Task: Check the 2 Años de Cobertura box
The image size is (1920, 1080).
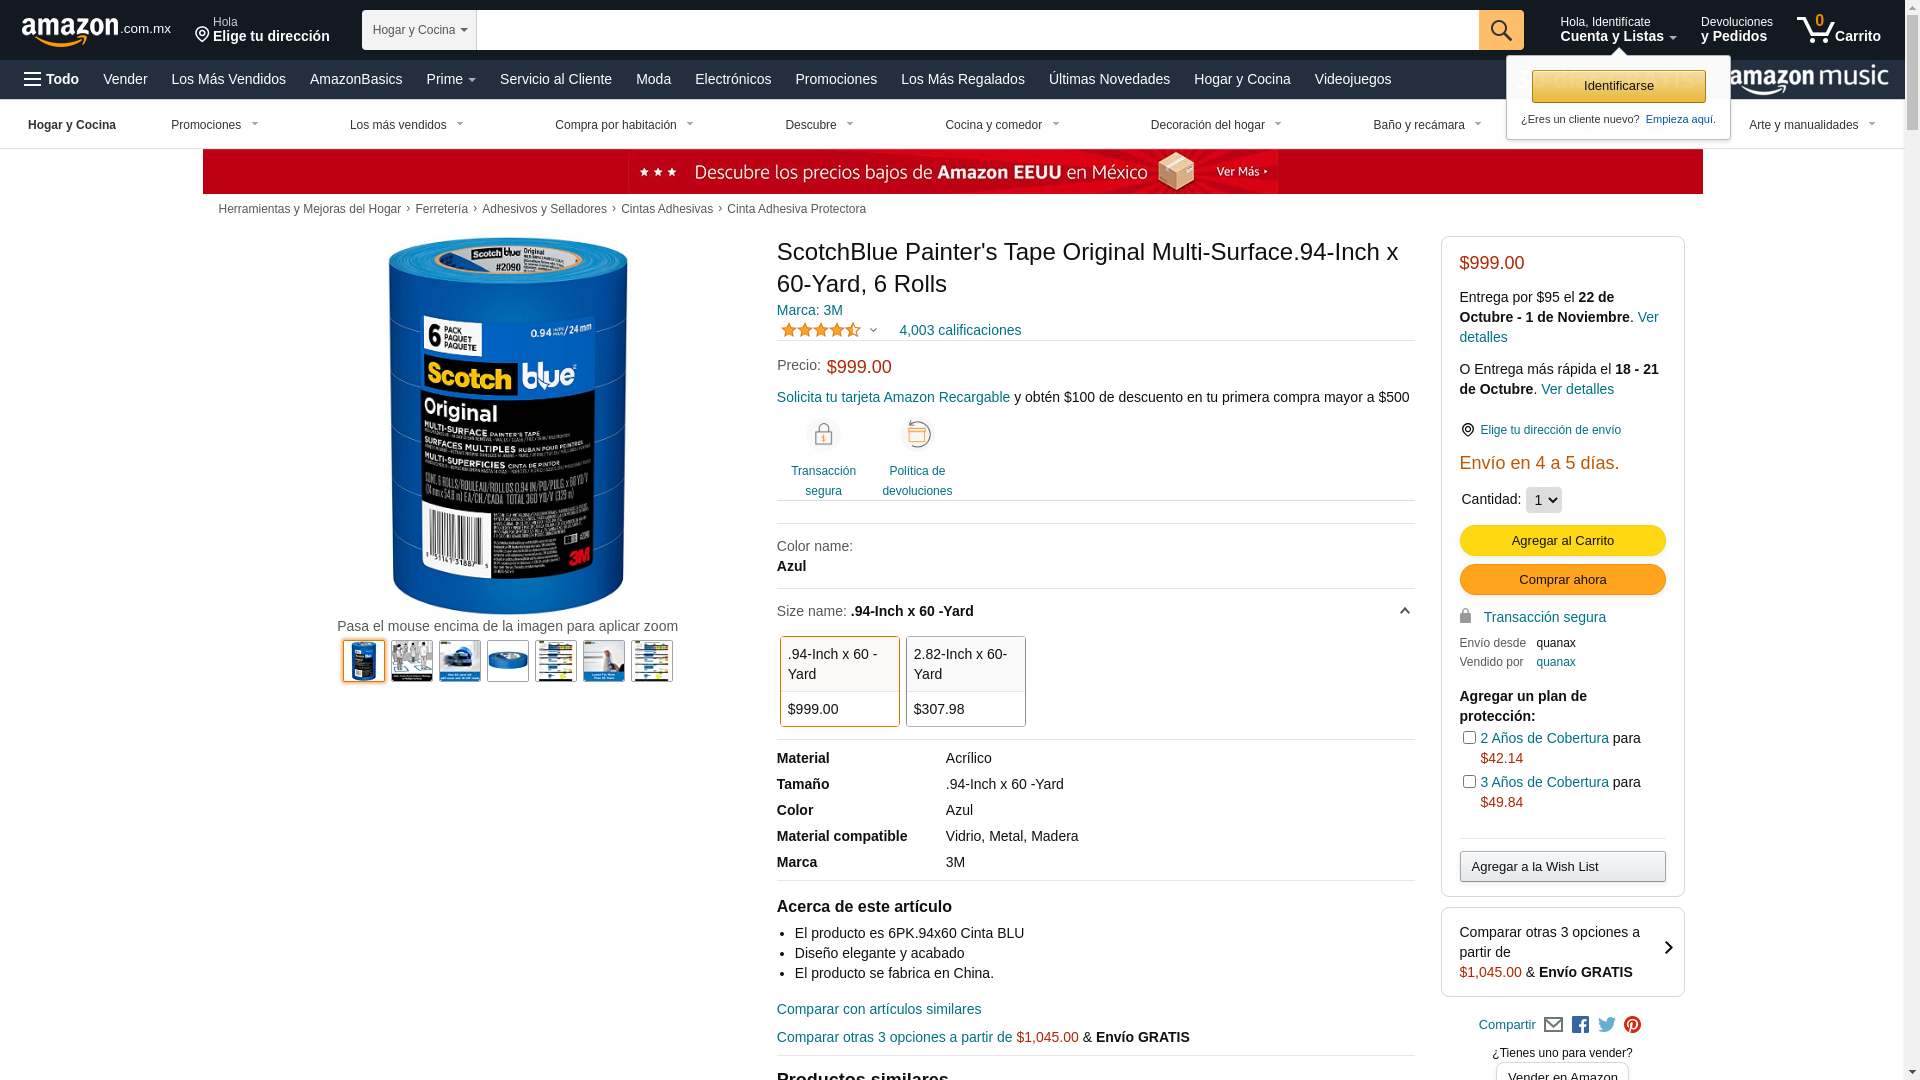Action: click(1469, 738)
